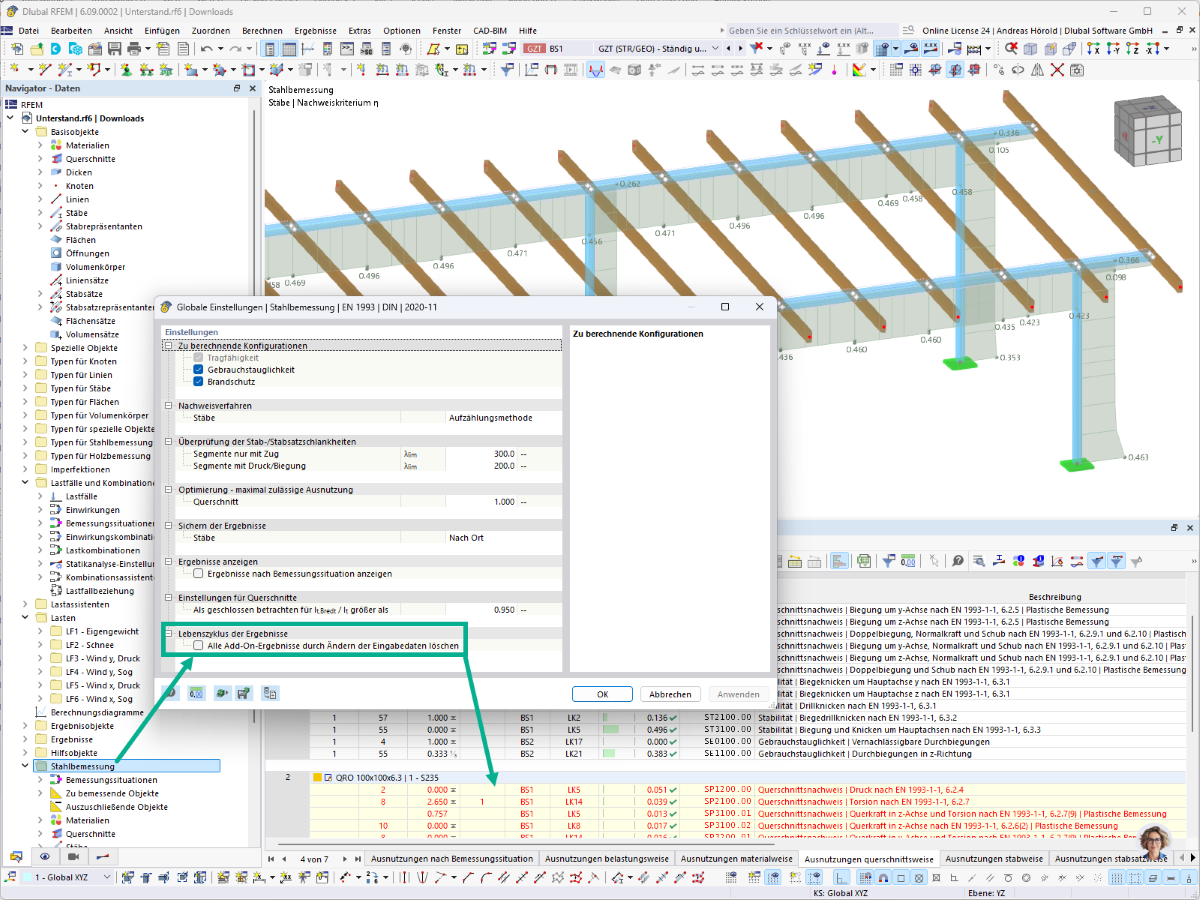1200x900 pixels.
Task: Switch to Ausnutzungen stabweise tab
Action: coord(994,859)
